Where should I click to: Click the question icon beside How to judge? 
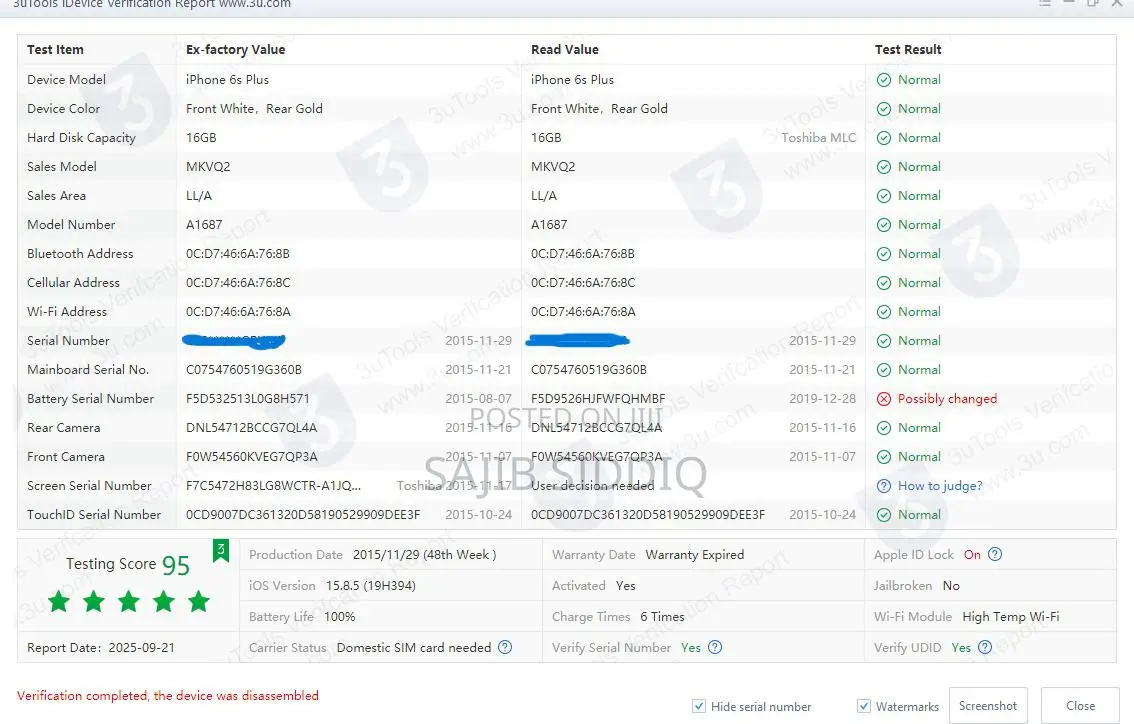coord(884,486)
